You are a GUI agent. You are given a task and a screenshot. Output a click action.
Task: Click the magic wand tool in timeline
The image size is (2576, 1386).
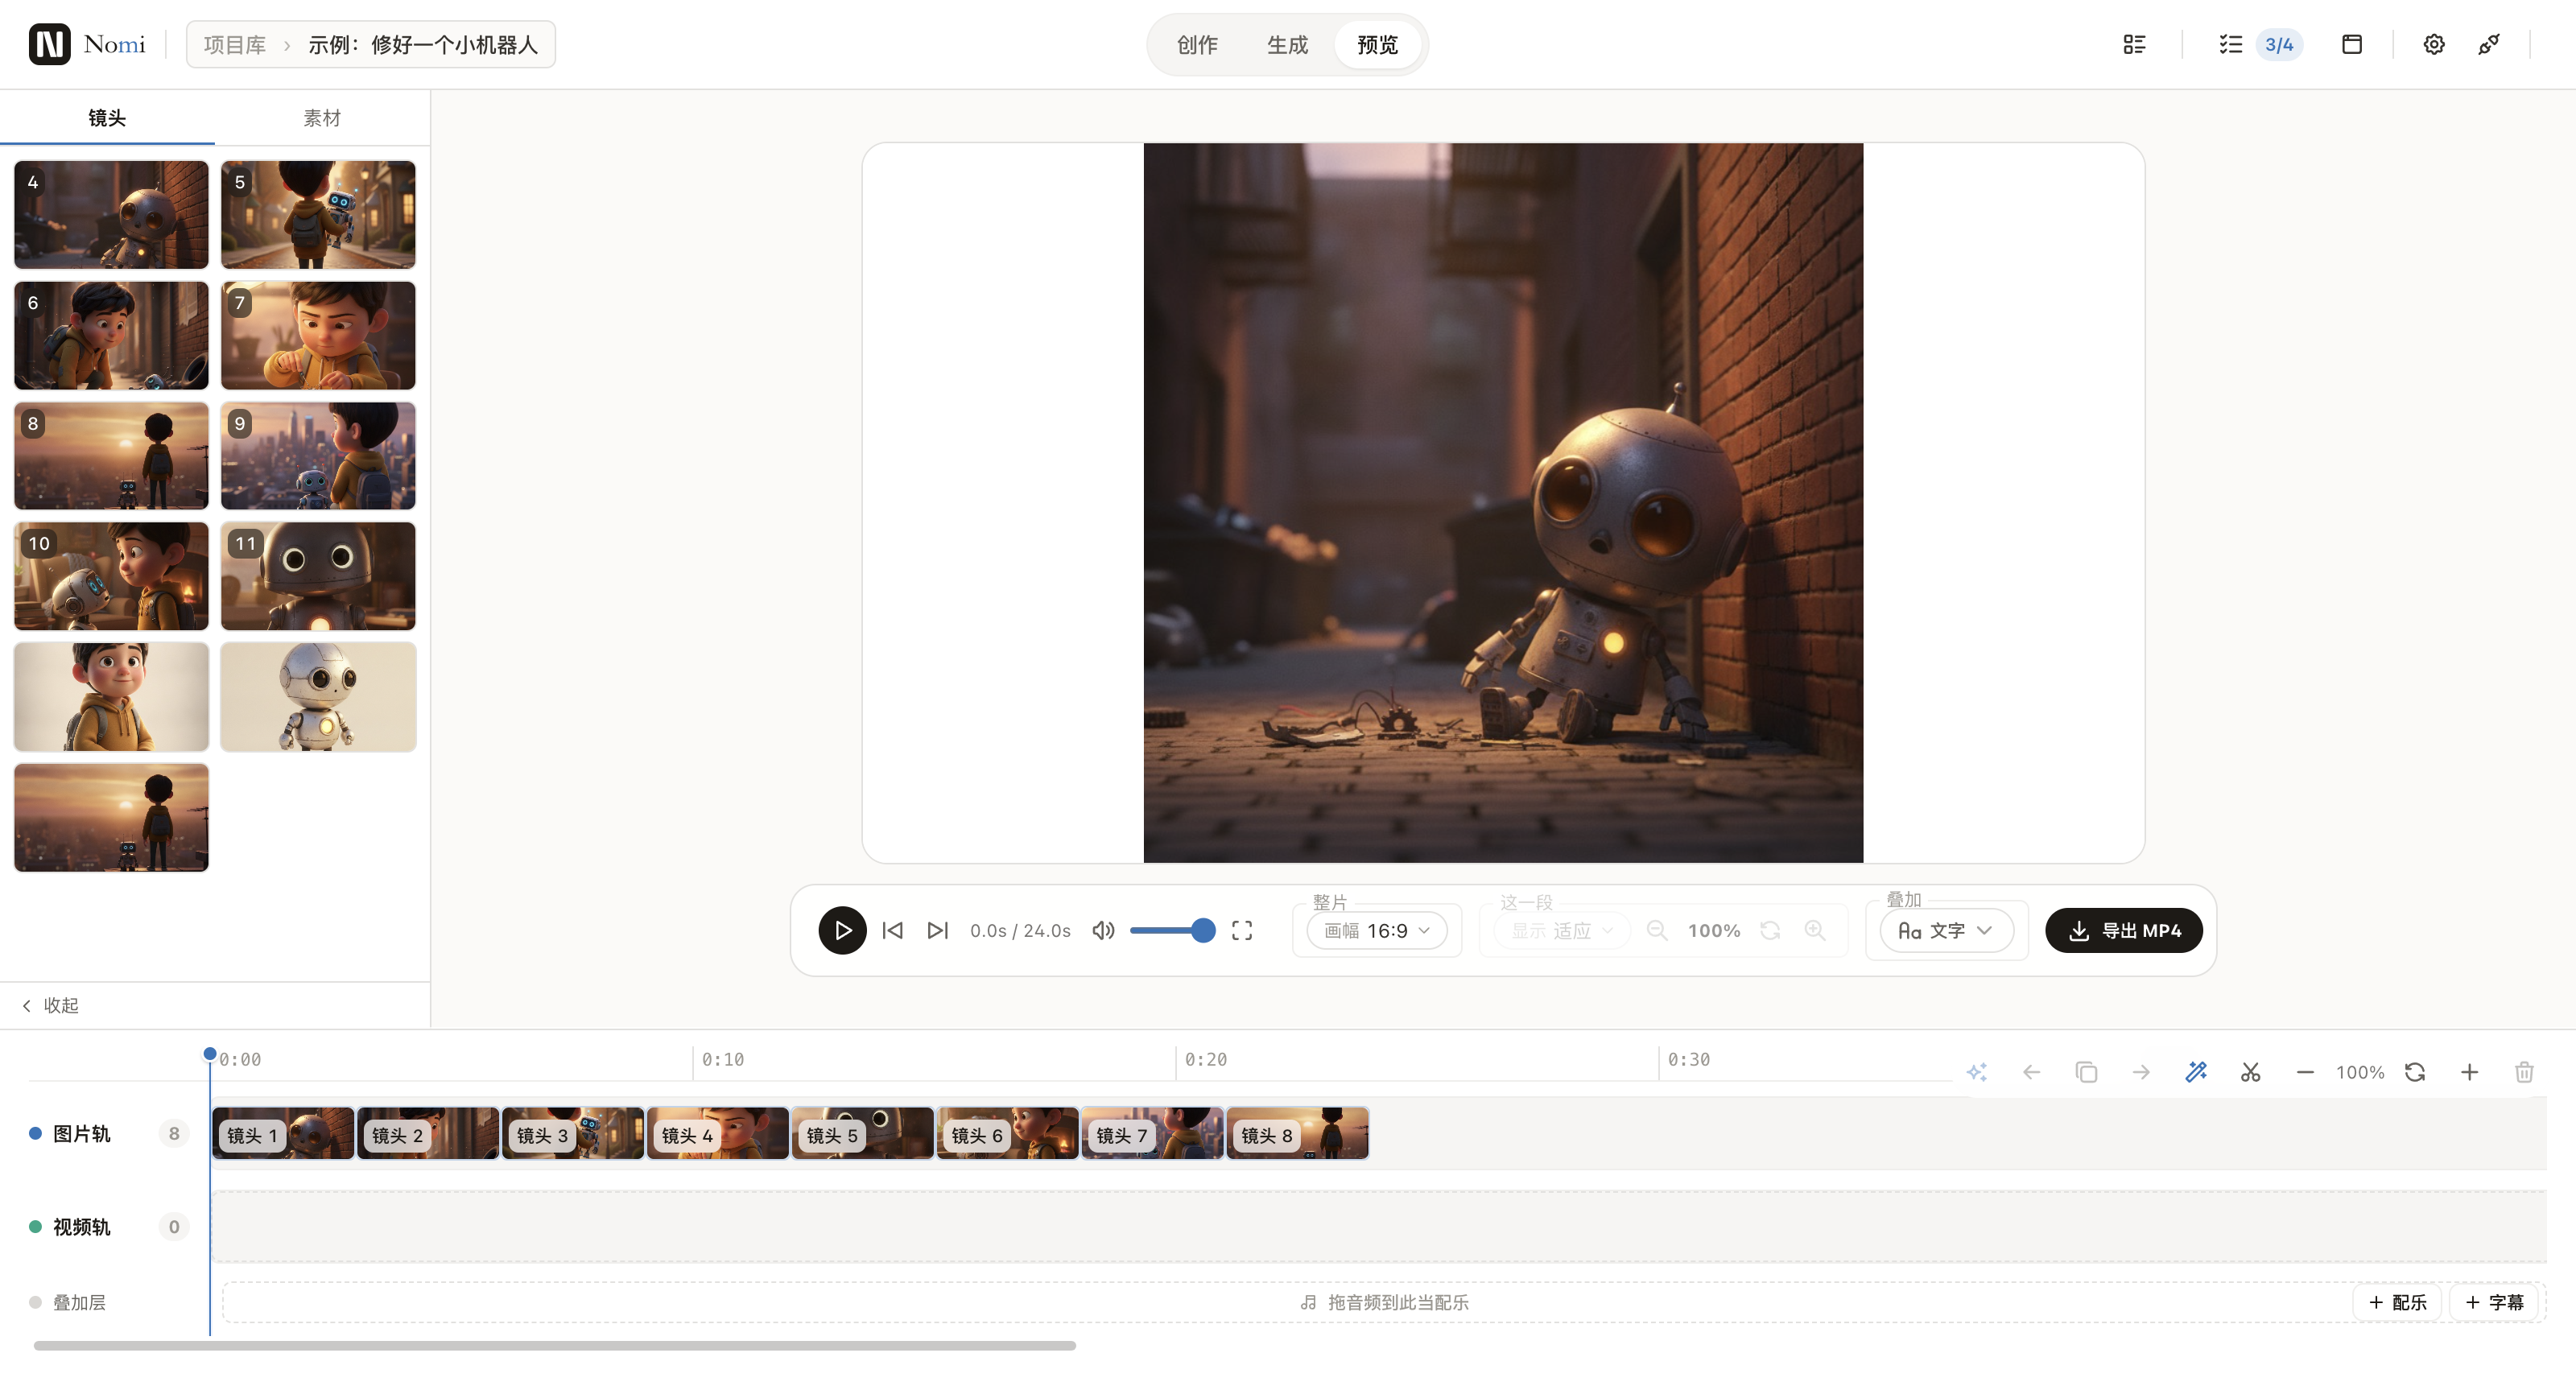(2196, 1072)
